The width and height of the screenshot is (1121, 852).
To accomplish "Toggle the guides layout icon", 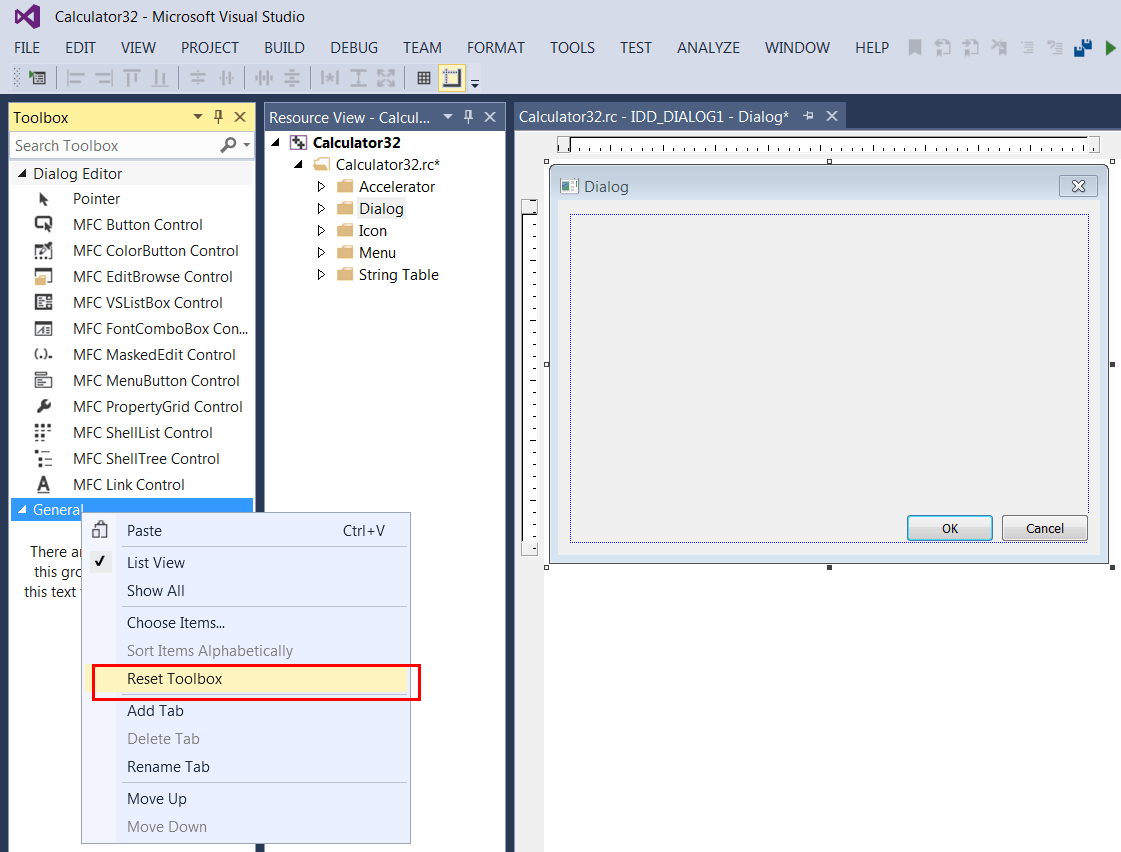I will (452, 78).
